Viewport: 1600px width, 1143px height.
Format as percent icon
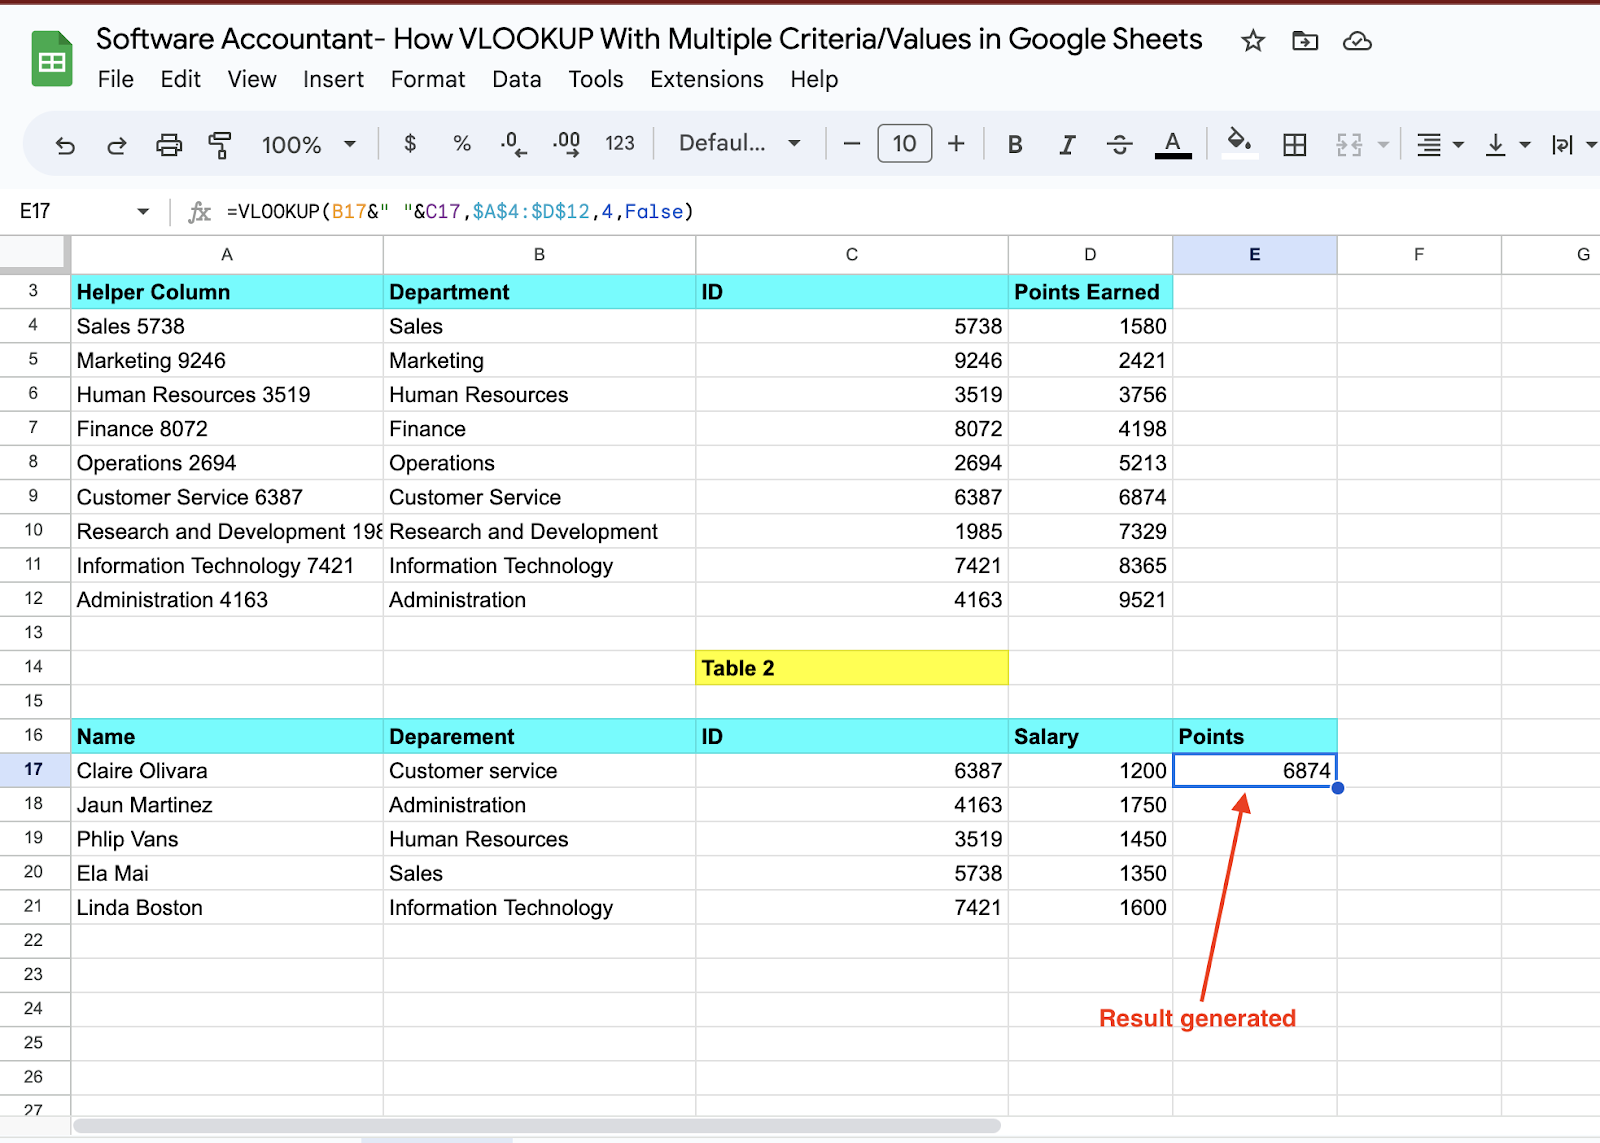(462, 144)
